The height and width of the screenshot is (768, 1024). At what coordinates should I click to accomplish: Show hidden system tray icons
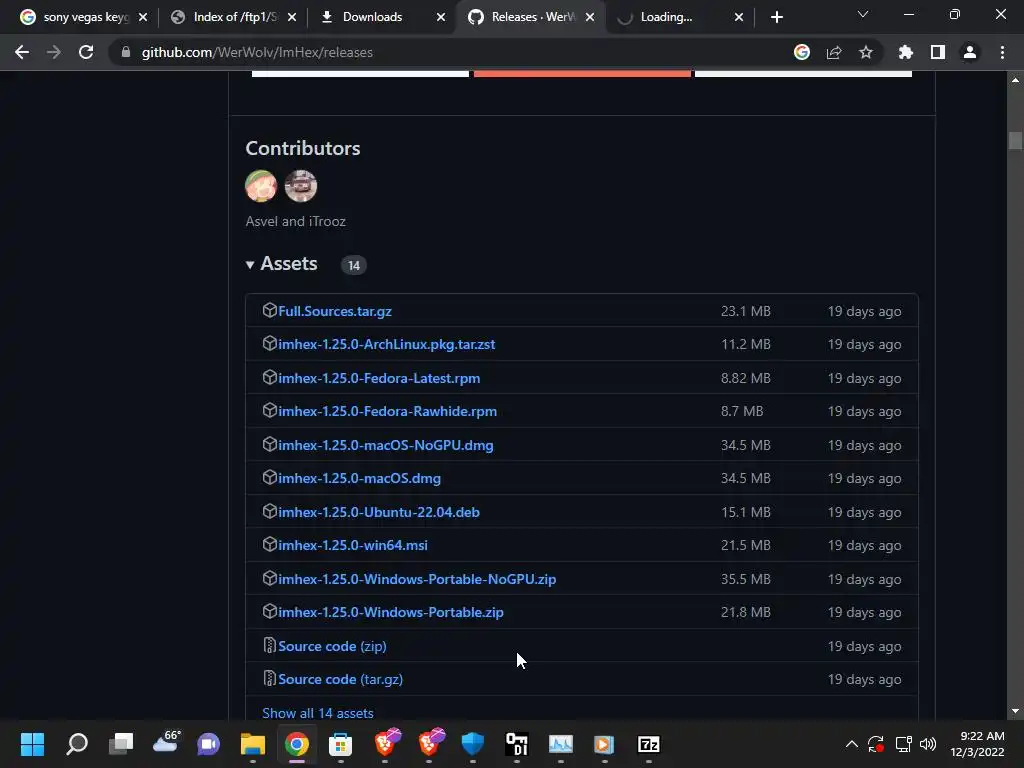click(852, 744)
